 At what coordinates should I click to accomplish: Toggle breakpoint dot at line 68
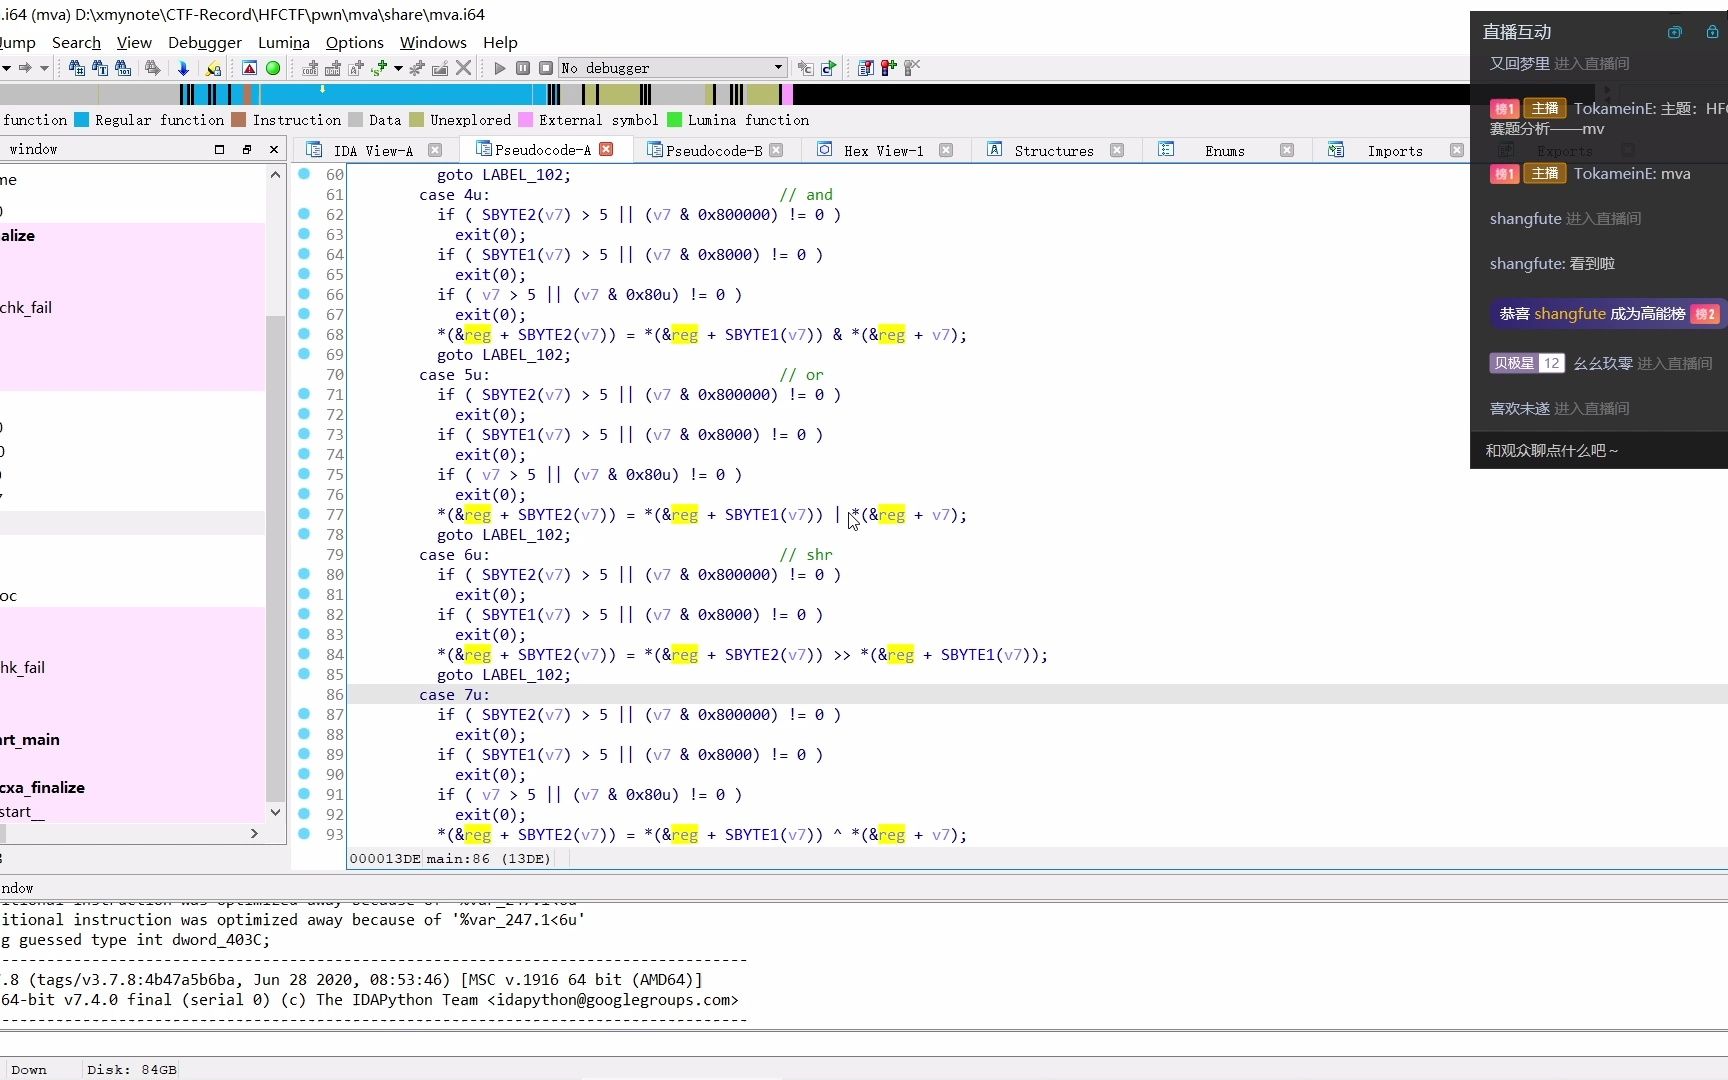[304, 334]
